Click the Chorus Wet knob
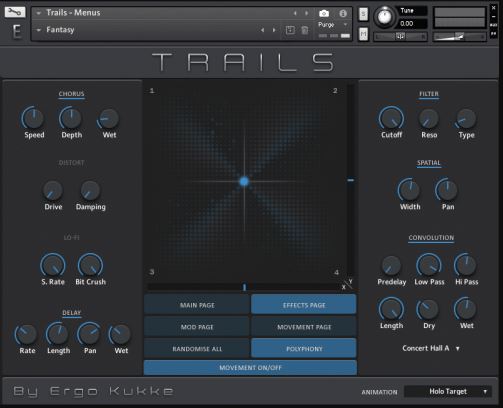The width and height of the screenshot is (503, 408). coord(109,119)
